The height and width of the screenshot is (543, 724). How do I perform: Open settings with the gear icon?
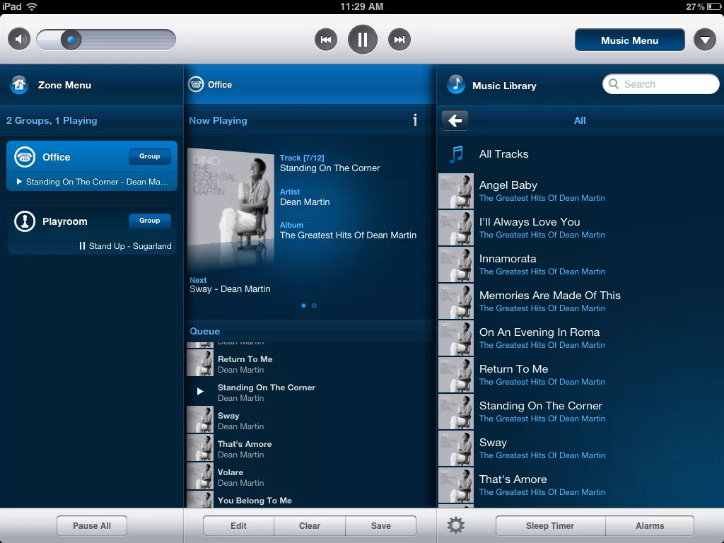[x=456, y=525]
